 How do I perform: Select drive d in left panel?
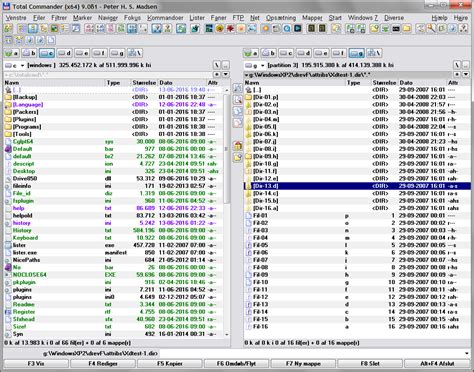tap(64, 53)
